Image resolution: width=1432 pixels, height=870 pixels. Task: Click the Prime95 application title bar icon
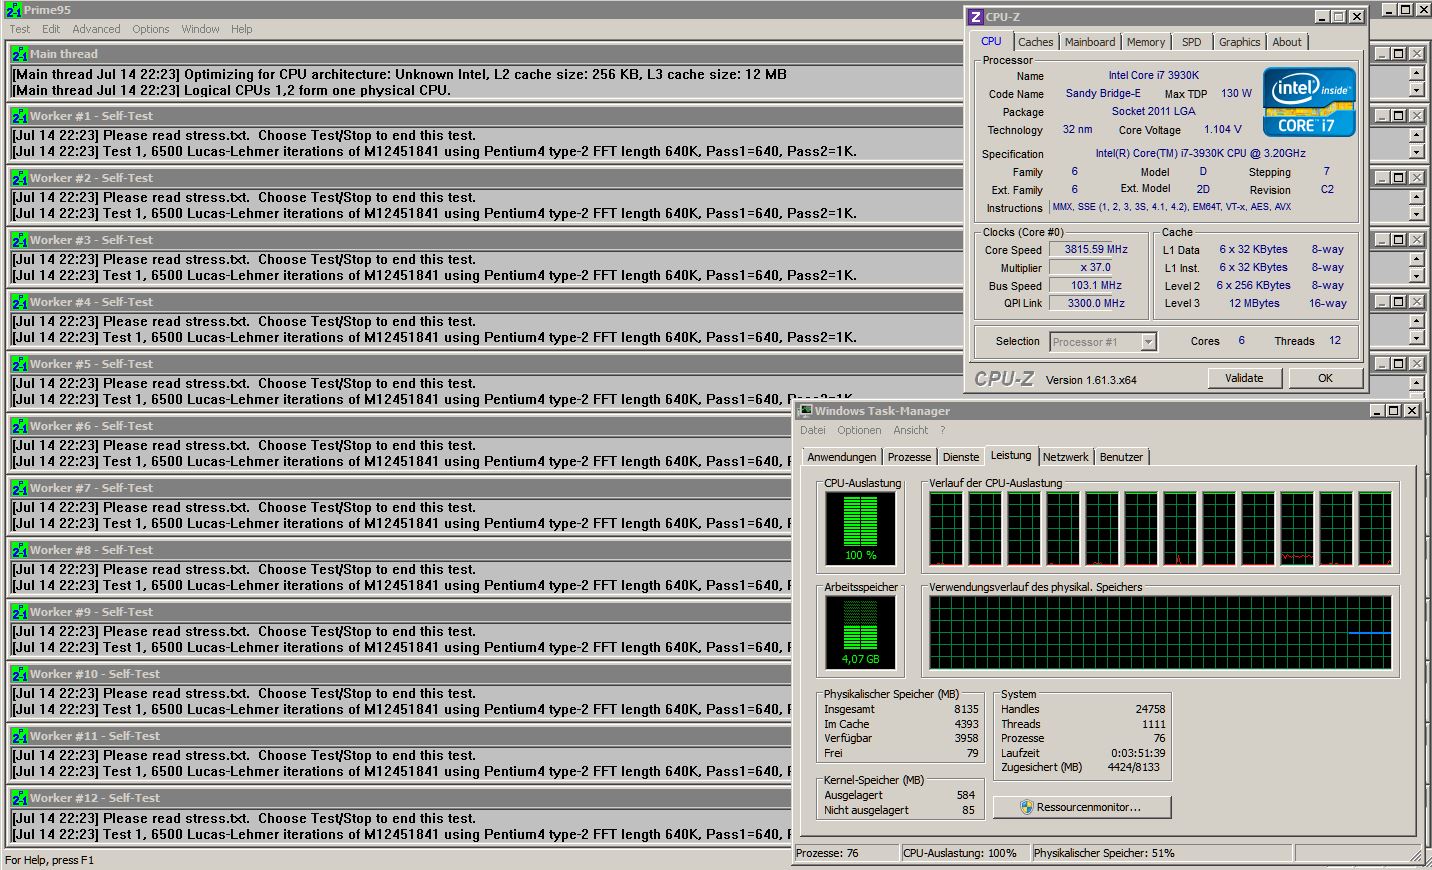[13, 10]
